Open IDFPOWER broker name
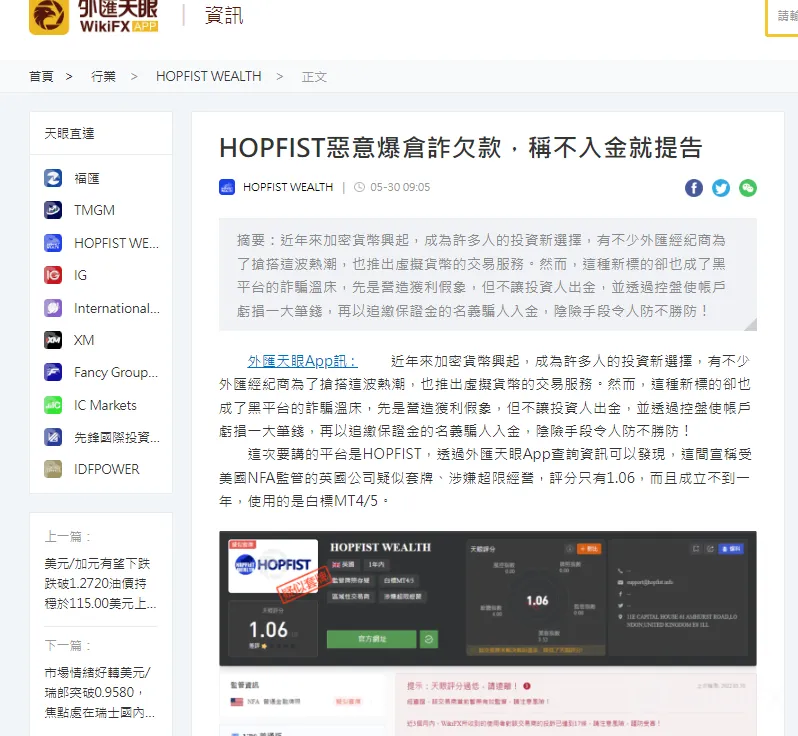Image resolution: width=798 pixels, height=736 pixels. point(107,469)
